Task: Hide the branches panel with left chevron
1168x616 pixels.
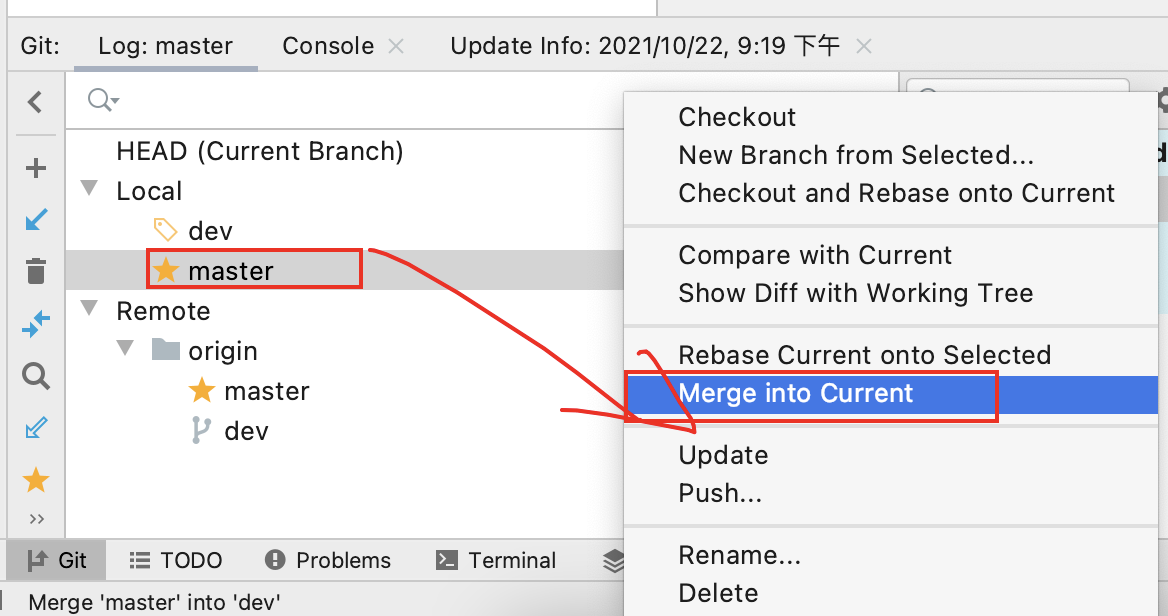Action: [x=36, y=102]
